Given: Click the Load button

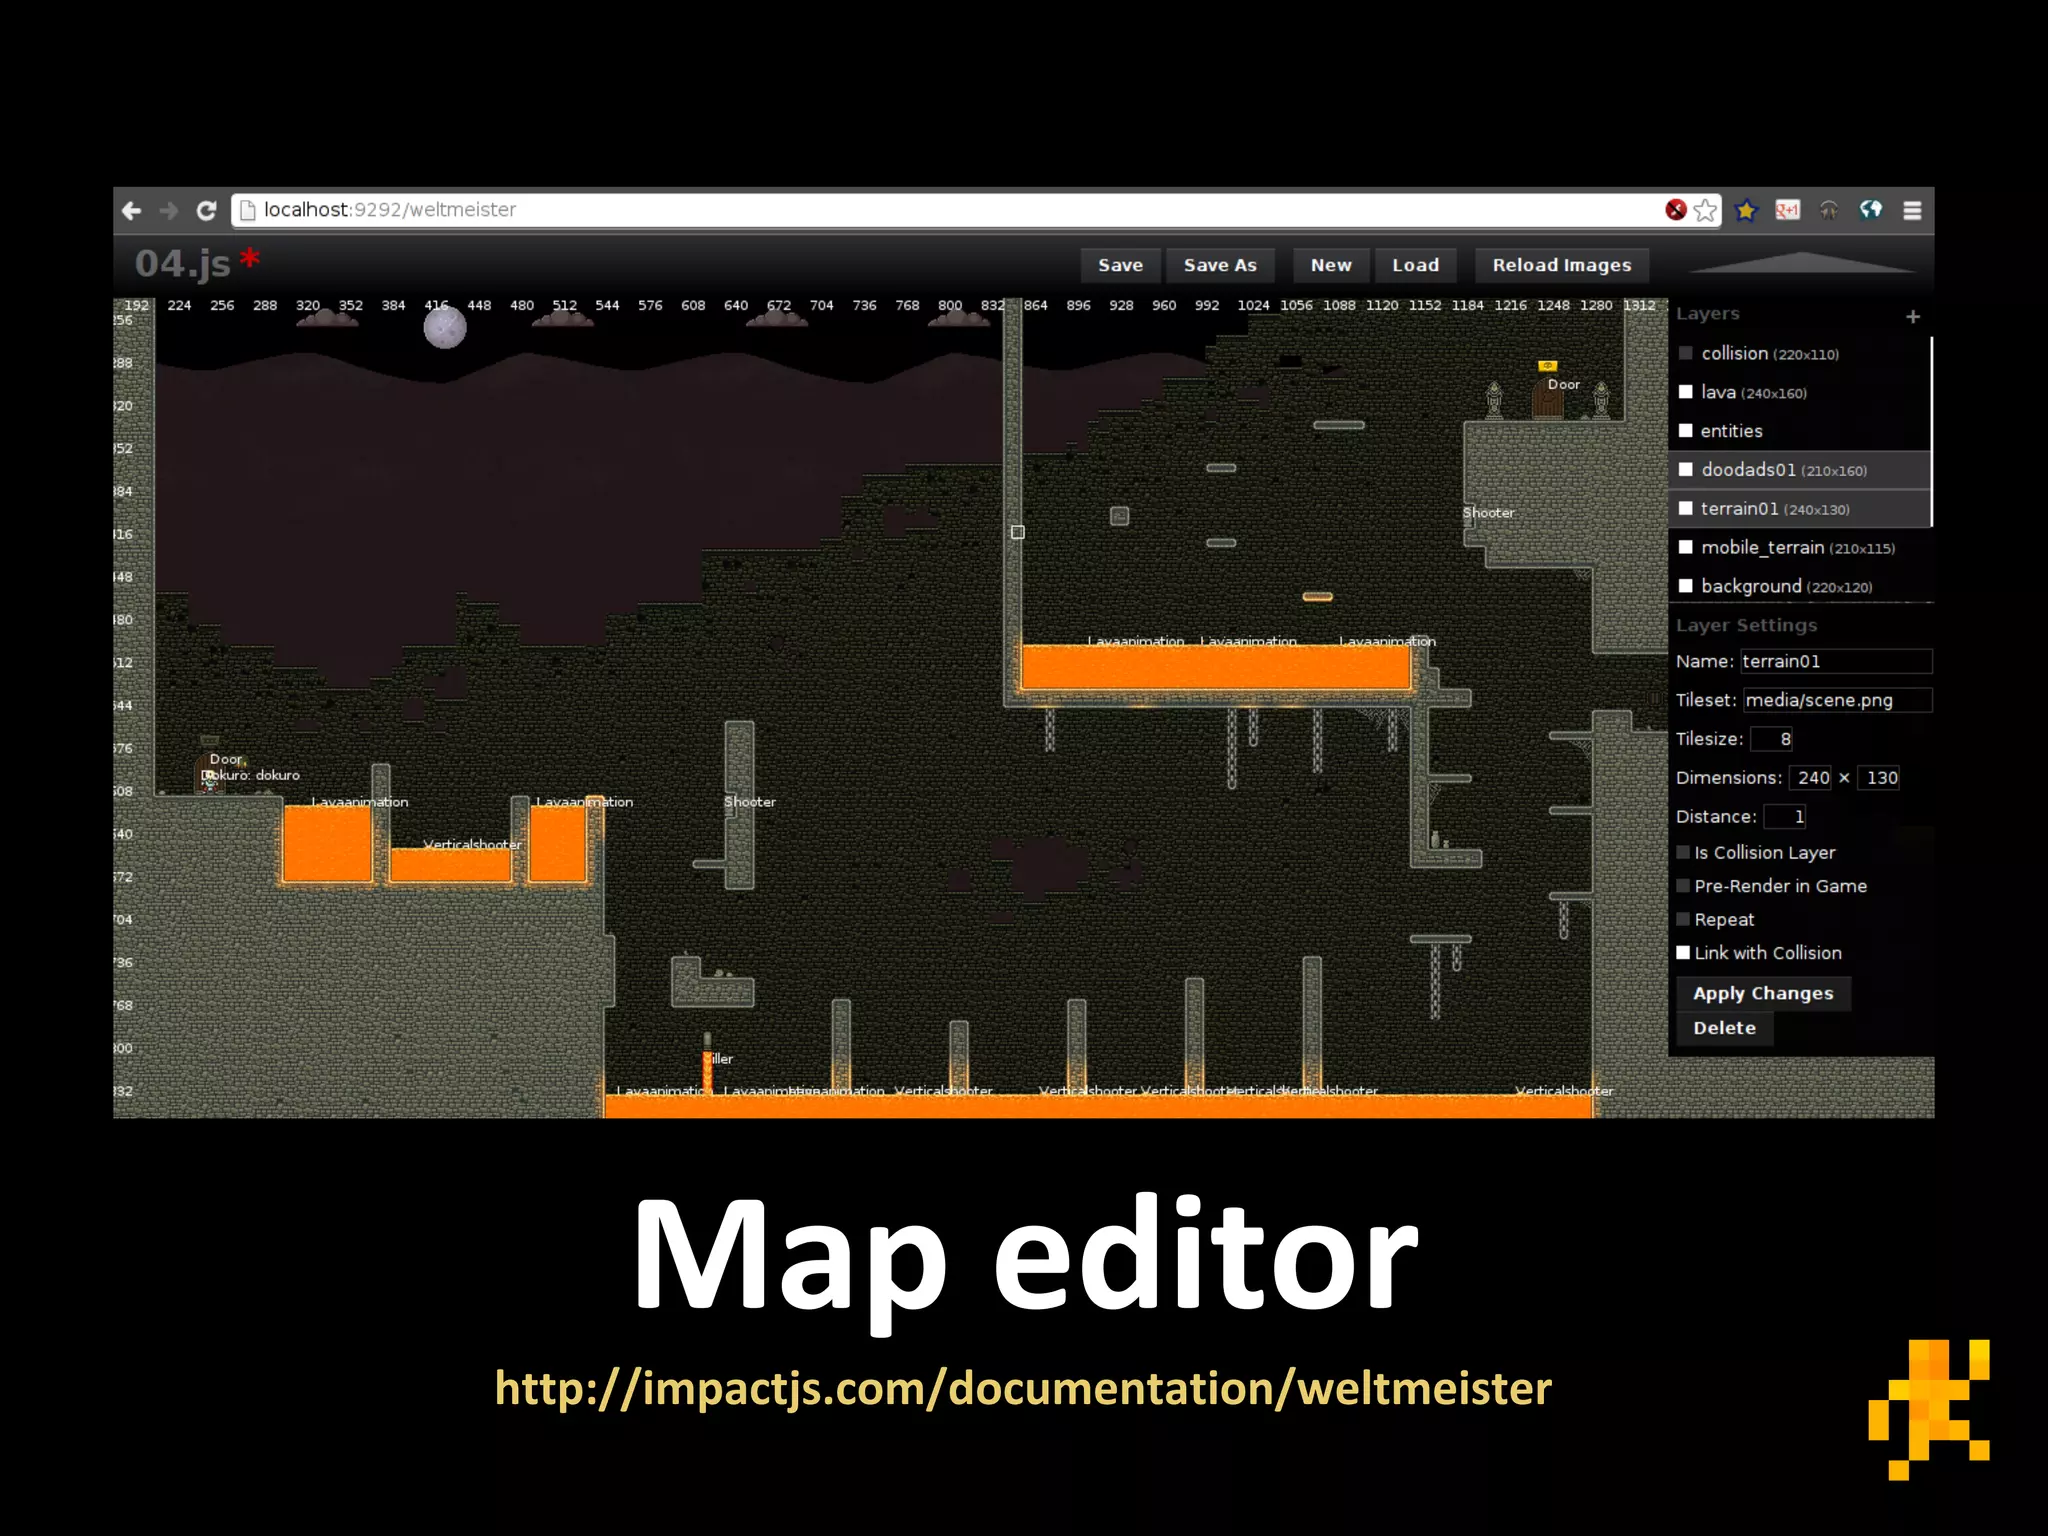Looking at the screenshot, I should pos(1415,265).
